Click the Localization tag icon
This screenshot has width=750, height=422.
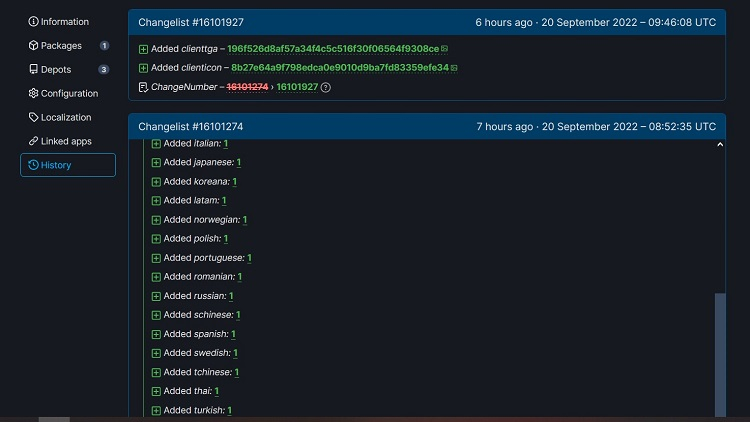[33, 117]
